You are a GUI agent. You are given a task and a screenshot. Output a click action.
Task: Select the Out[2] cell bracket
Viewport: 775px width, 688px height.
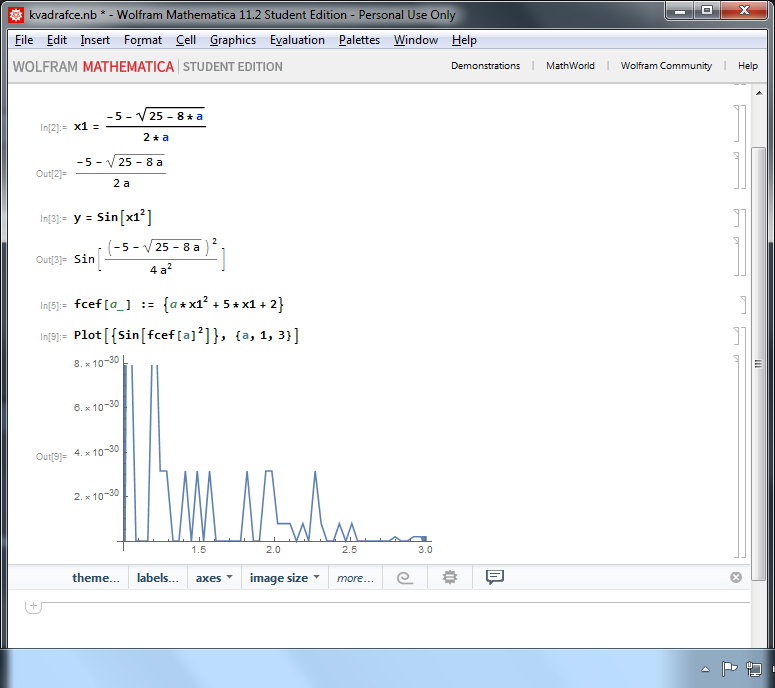[737, 171]
